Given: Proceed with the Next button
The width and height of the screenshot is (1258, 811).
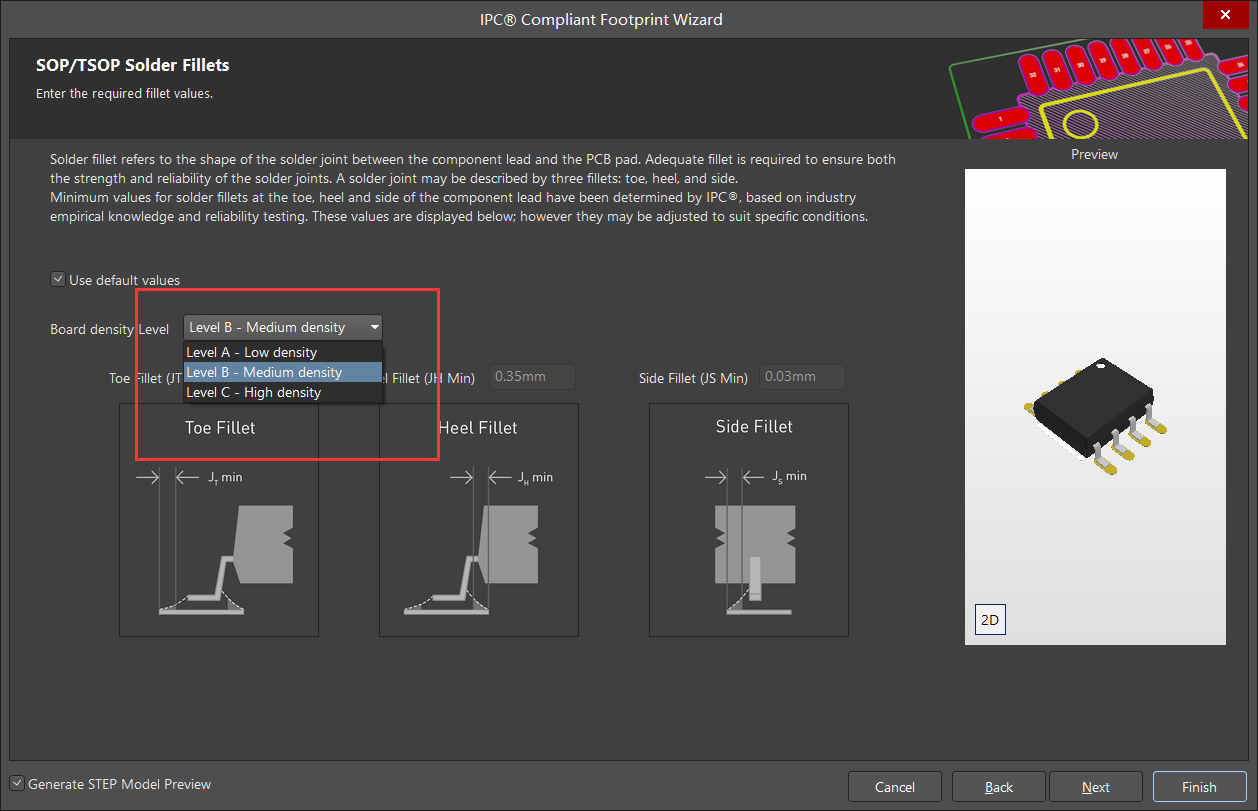Looking at the screenshot, I should click(x=1096, y=787).
